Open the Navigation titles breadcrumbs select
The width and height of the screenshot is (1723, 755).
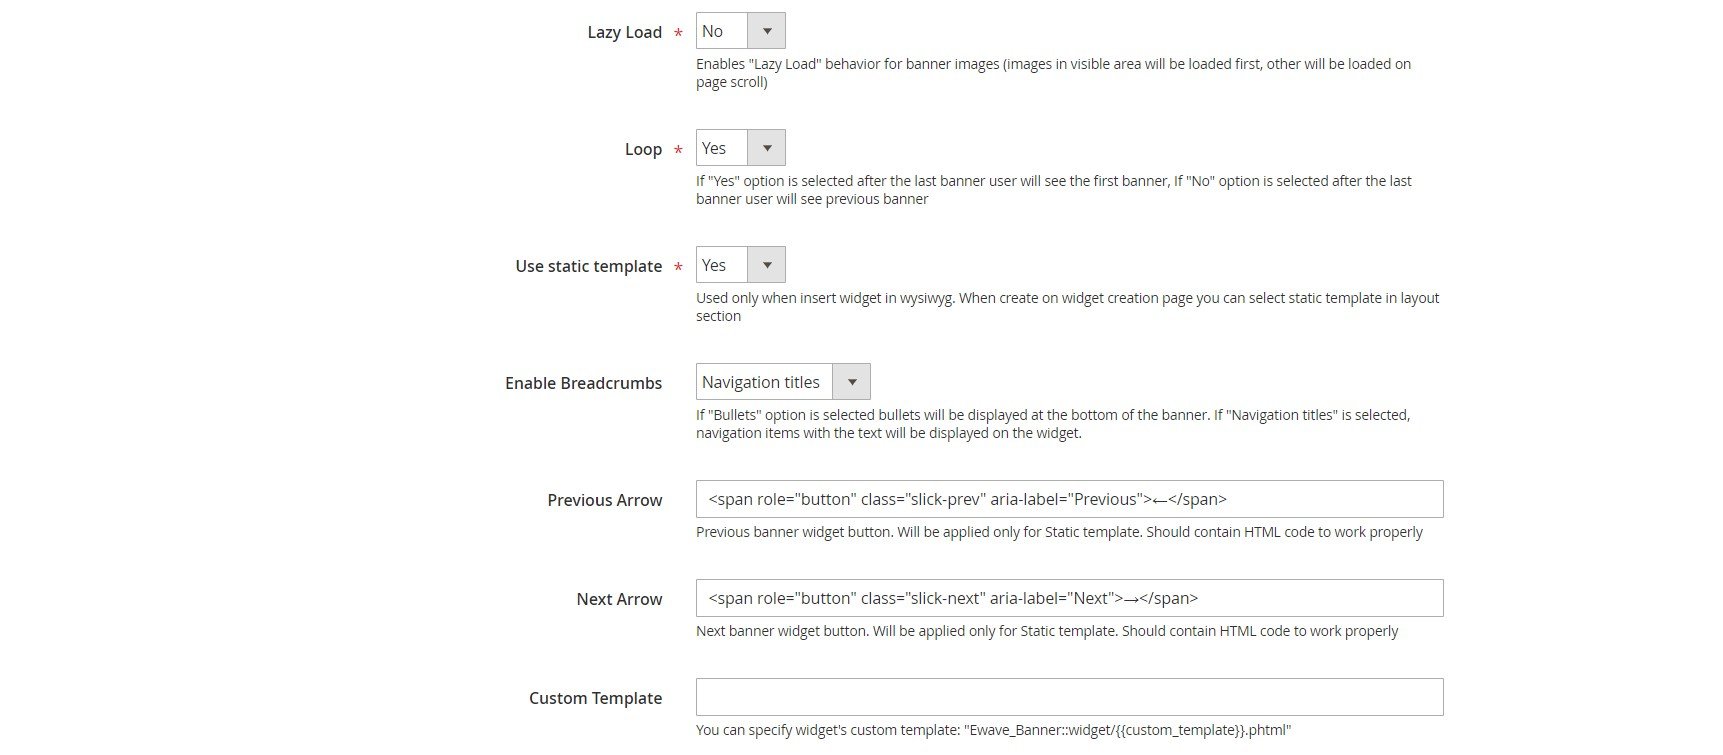coord(783,382)
